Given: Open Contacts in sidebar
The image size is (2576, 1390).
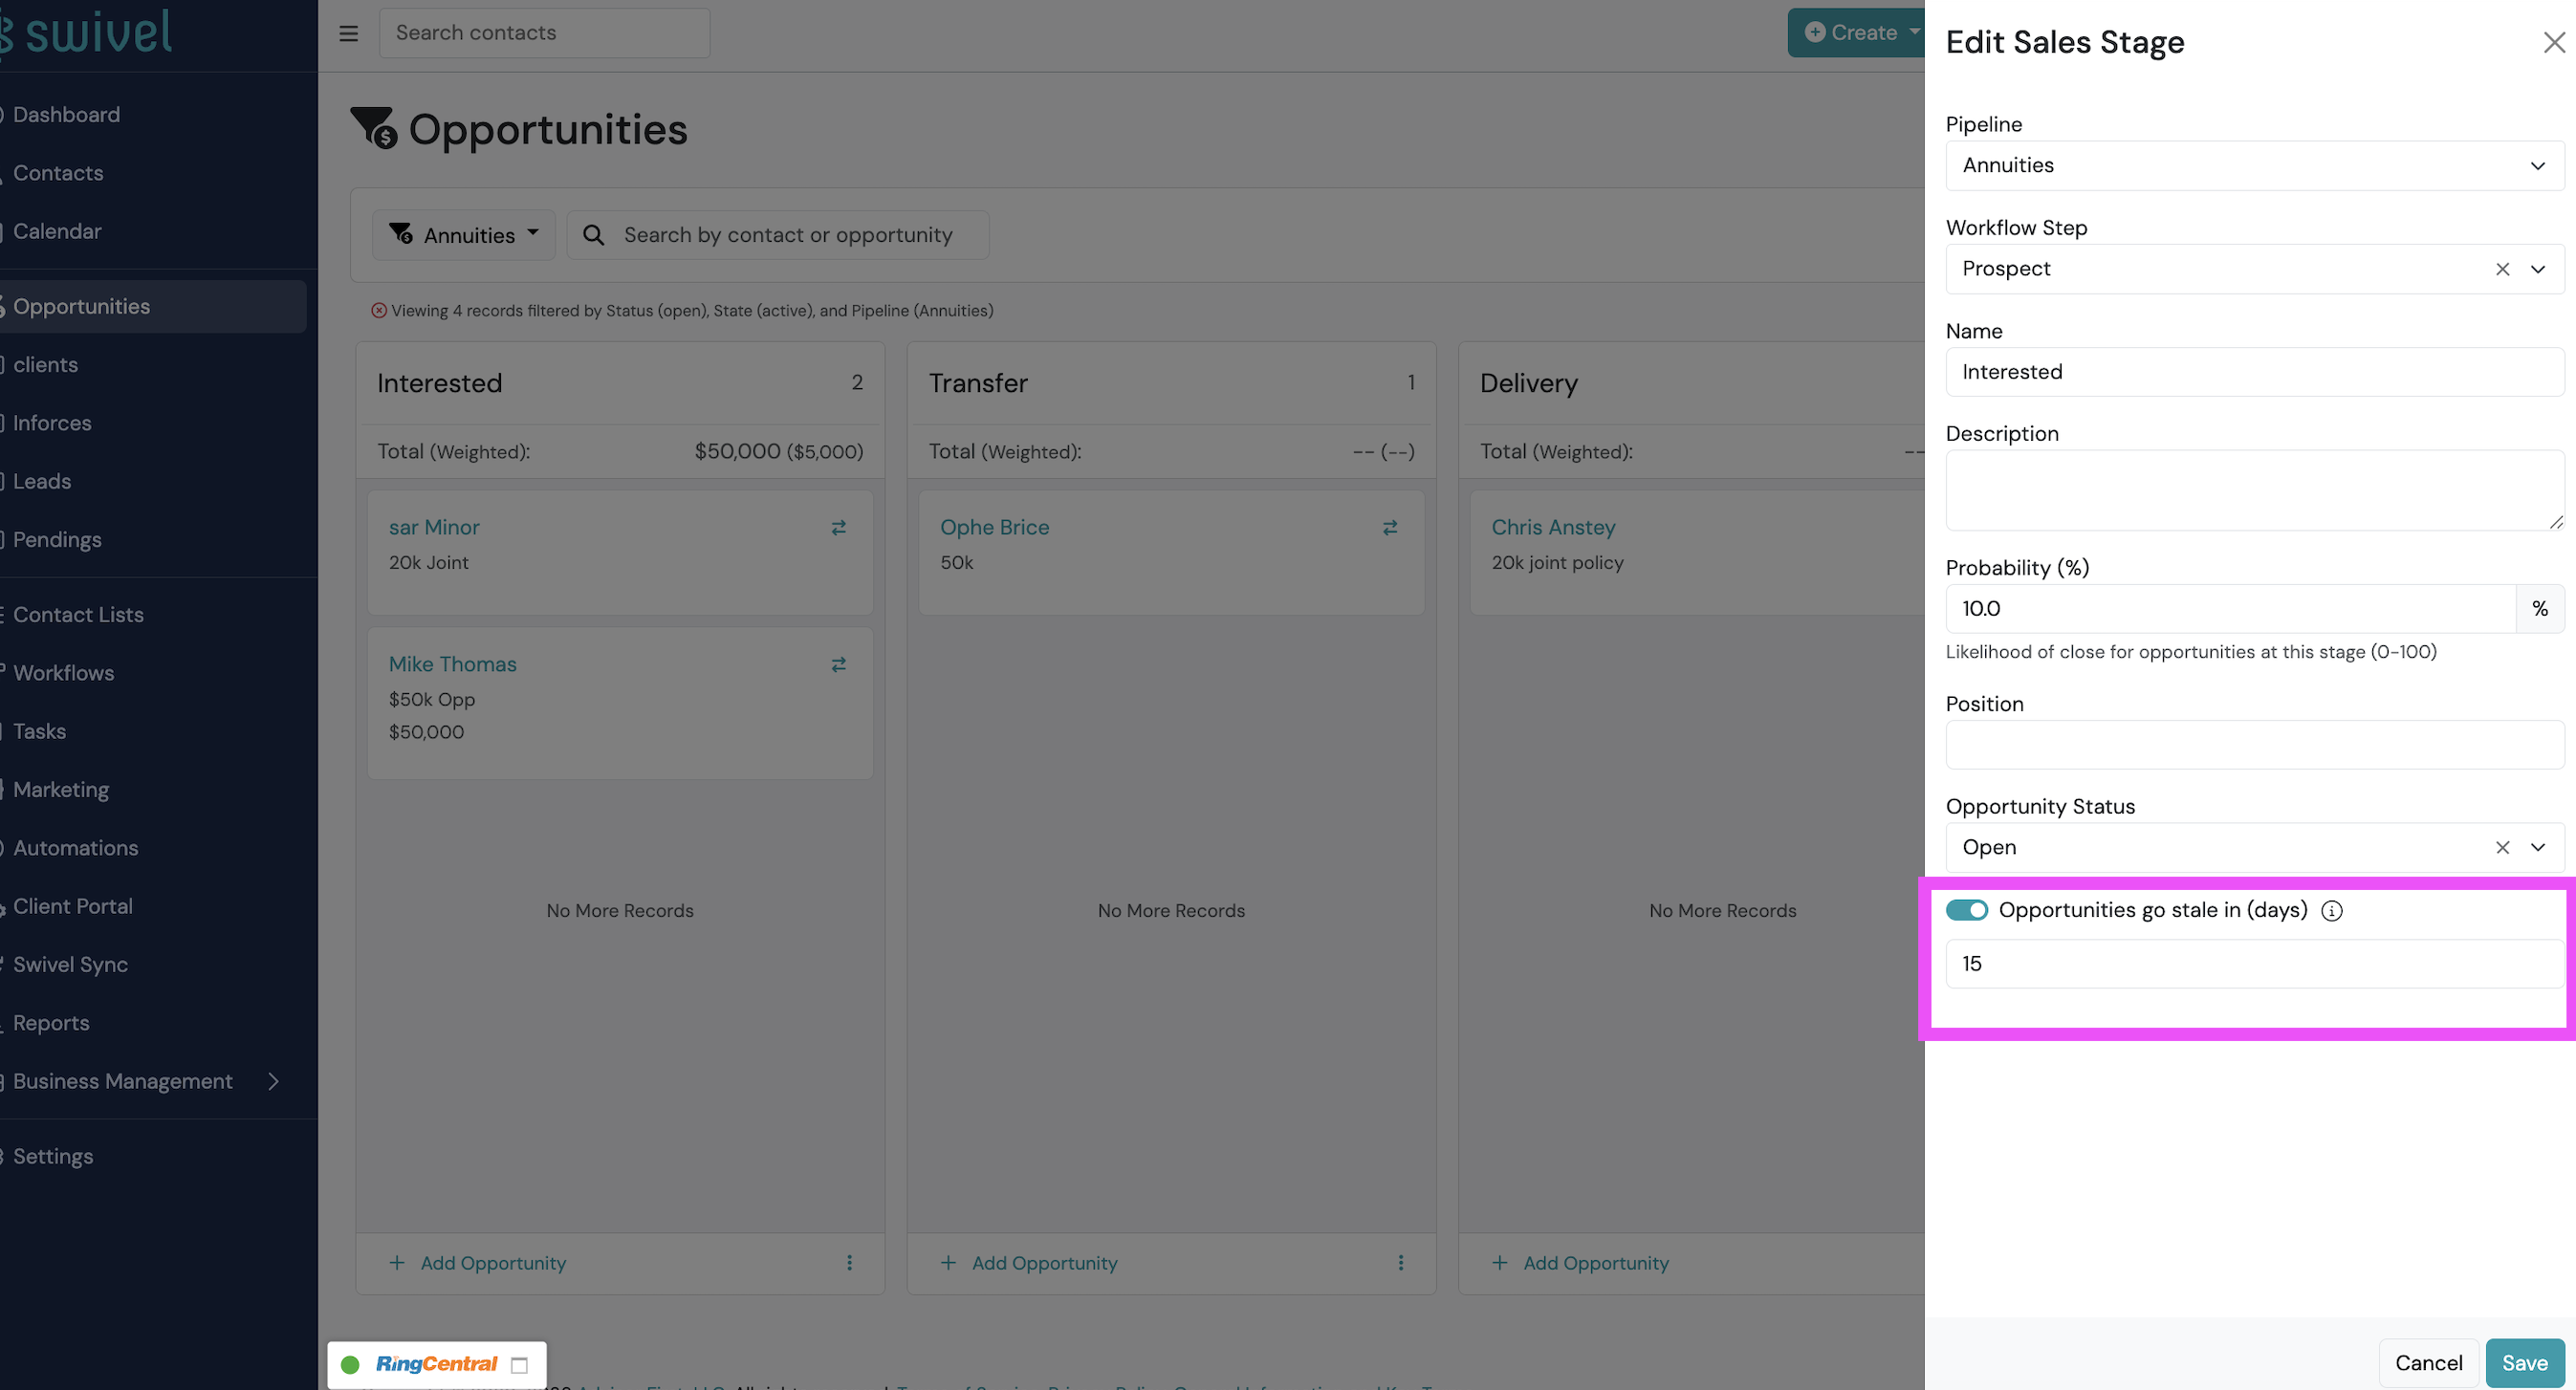Looking at the screenshot, I should click(x=58, y=172).
